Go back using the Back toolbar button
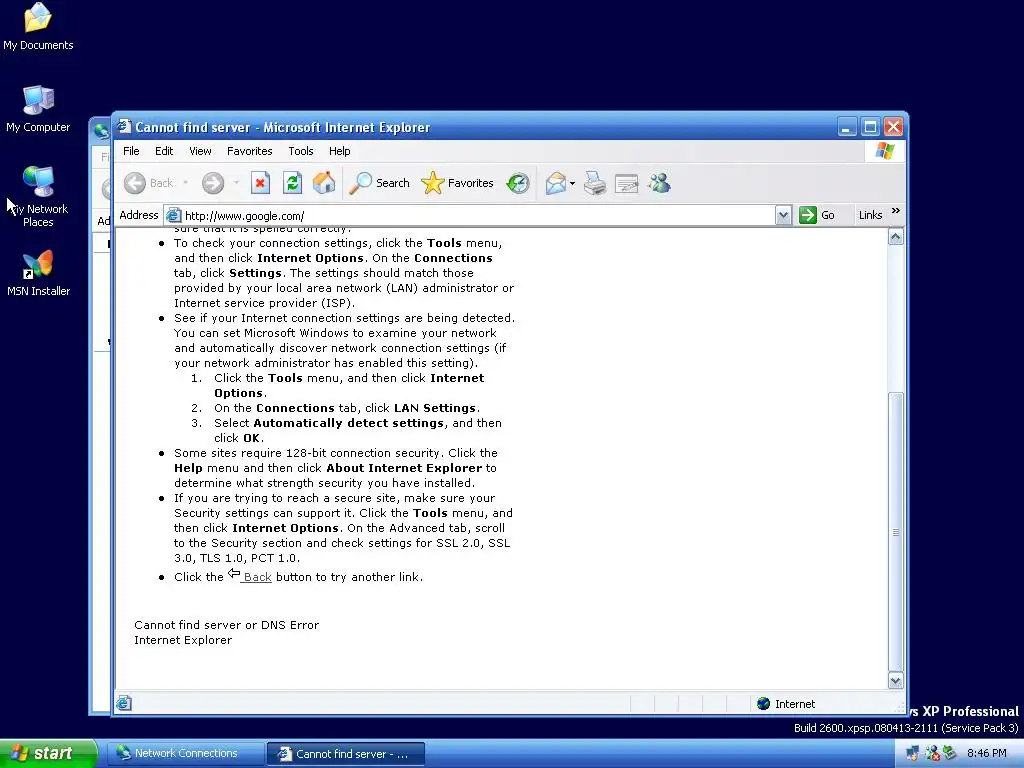The image size is (1024, 768). point(149,184)
